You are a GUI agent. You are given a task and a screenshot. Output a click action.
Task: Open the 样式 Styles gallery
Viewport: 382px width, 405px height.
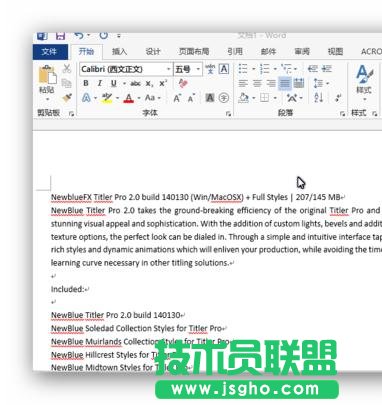tap(364, 83)
